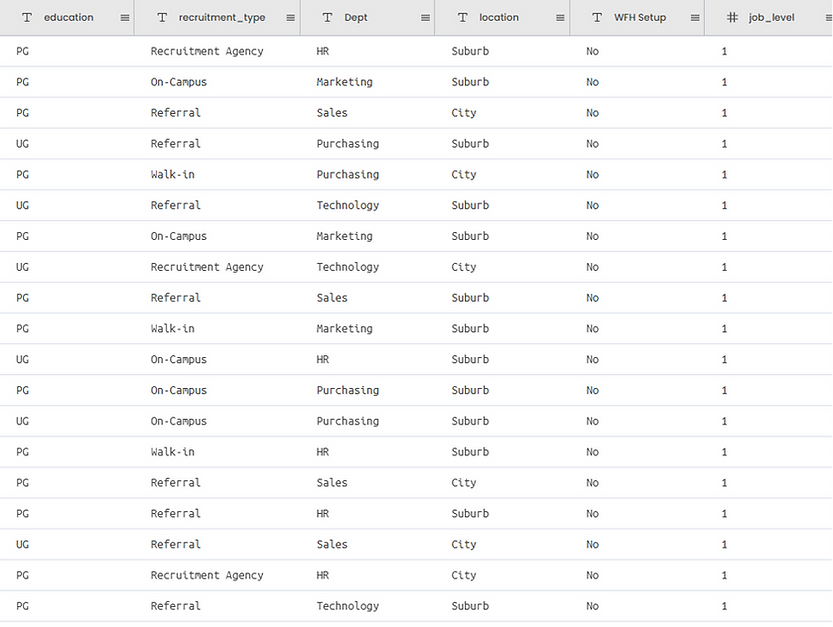The width and height of the screenshot is (833, 627).
Task: Select the first row's Recruitment Agency cell
Action: (207, 51)
